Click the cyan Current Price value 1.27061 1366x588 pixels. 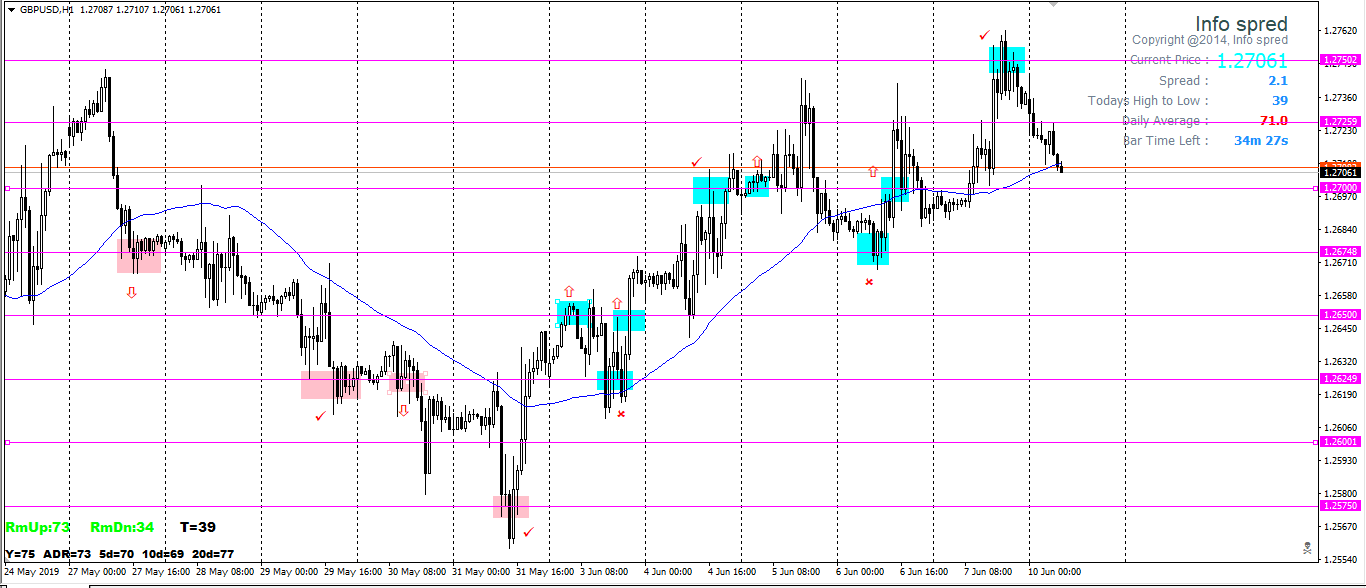click(1252, 61)
